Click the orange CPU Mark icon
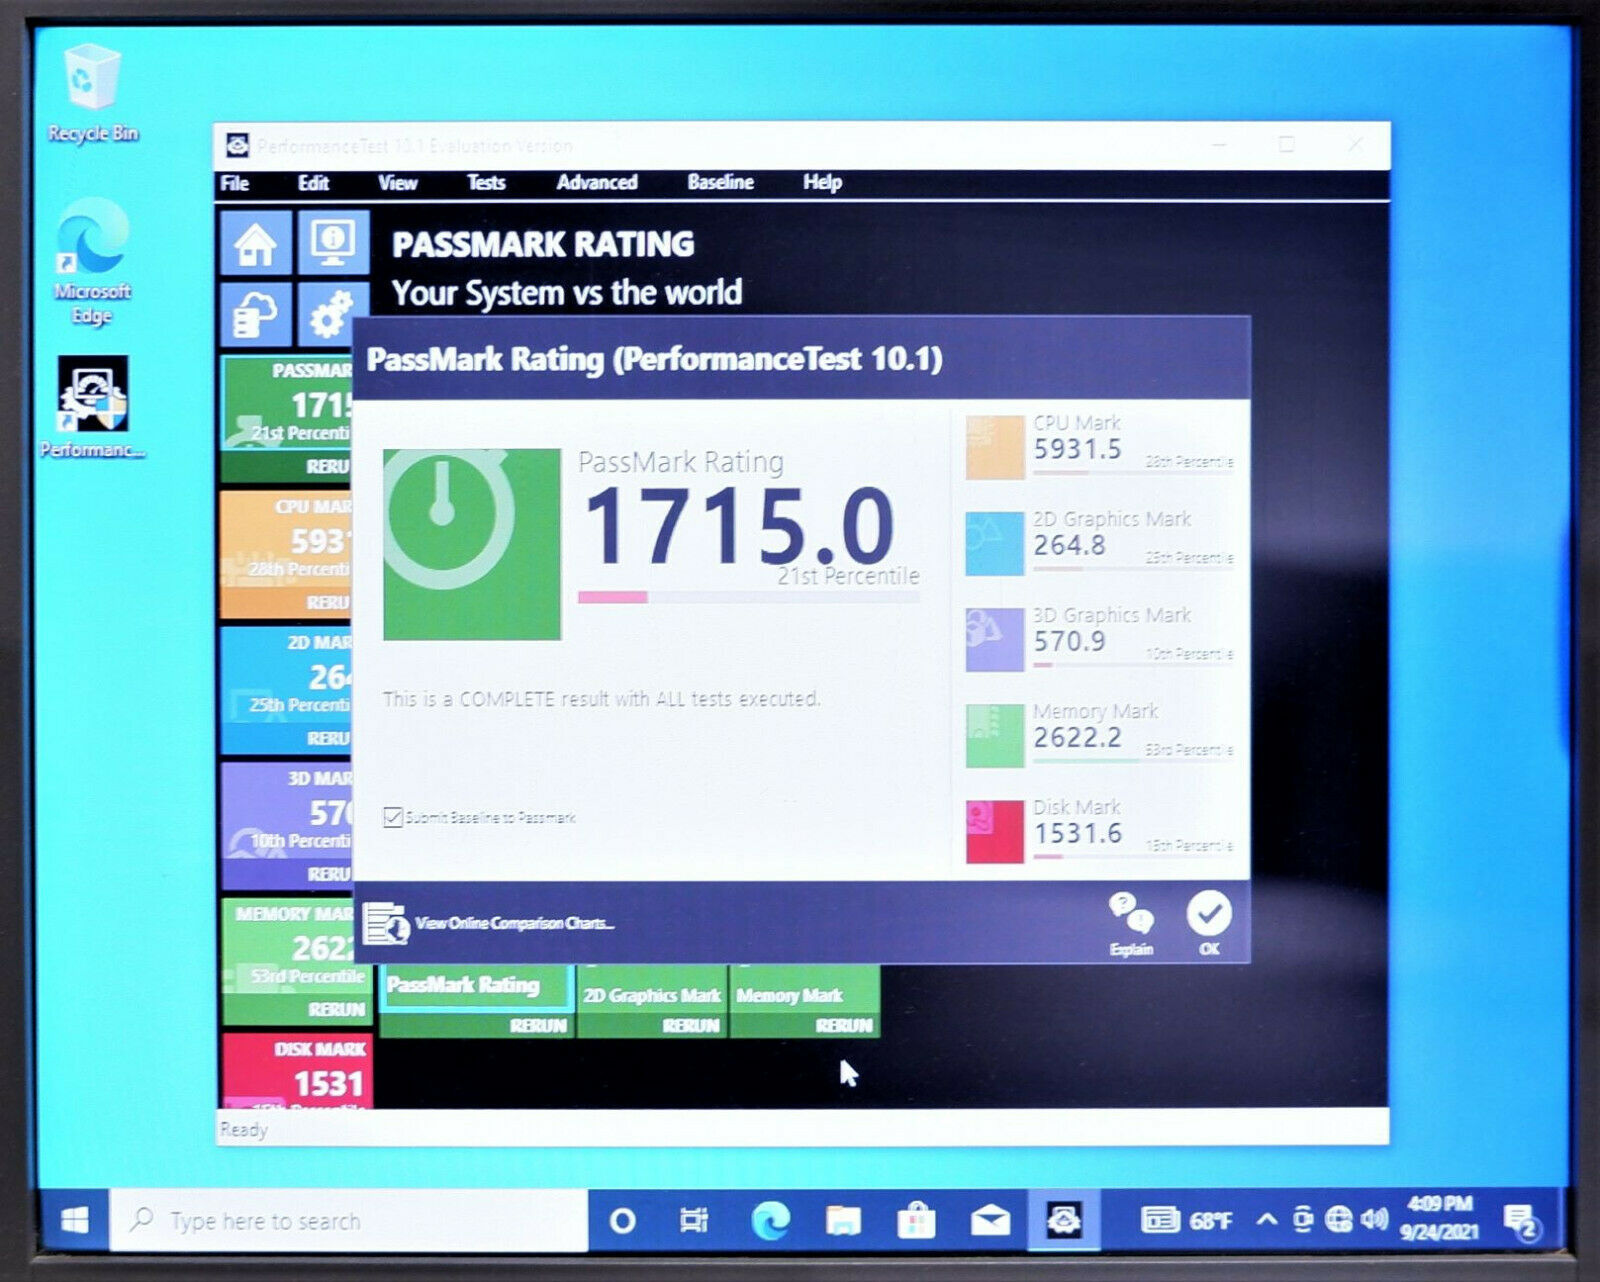 [995, 448]
